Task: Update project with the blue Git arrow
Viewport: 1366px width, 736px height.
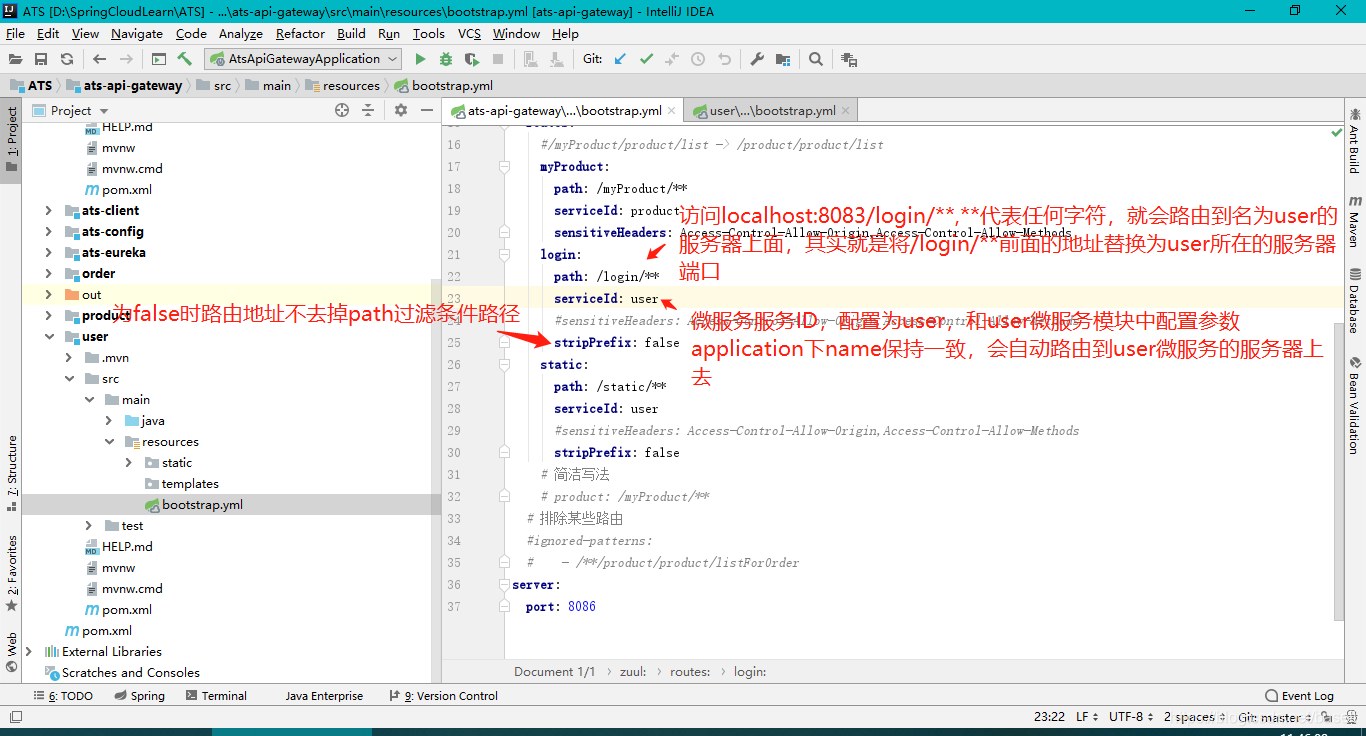Action: coord(620,59)
